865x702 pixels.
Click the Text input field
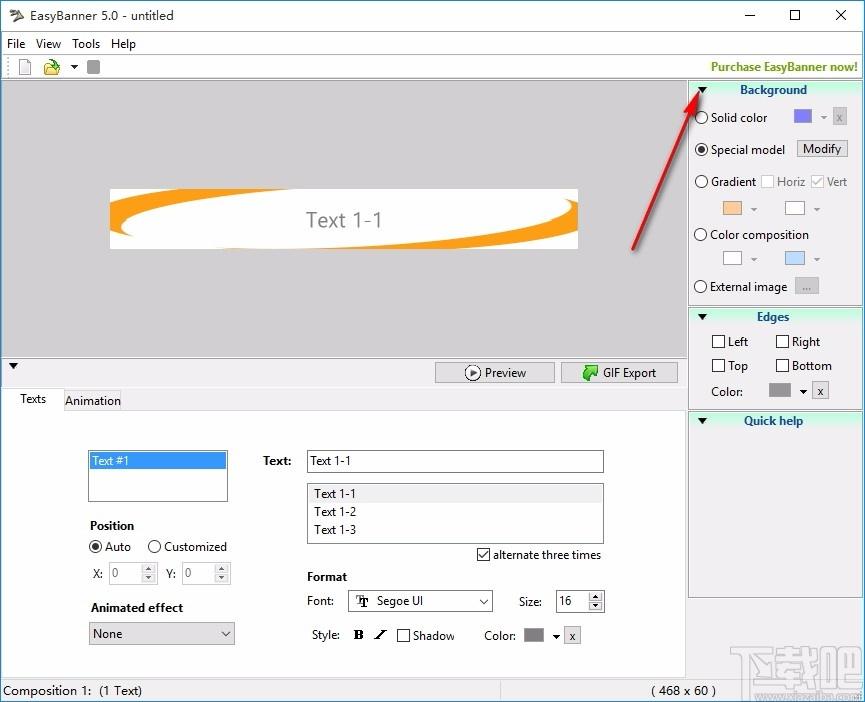click(455, 461)
